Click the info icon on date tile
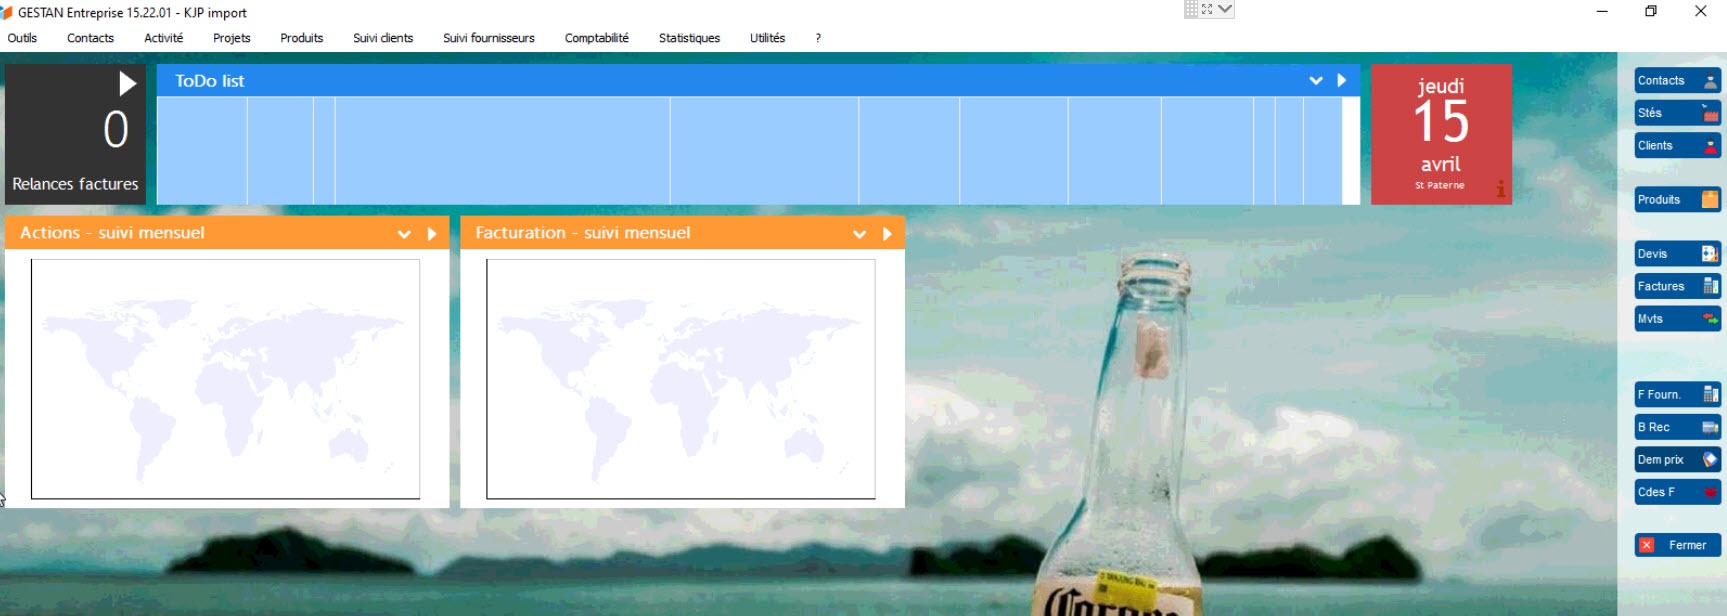 1500,189
